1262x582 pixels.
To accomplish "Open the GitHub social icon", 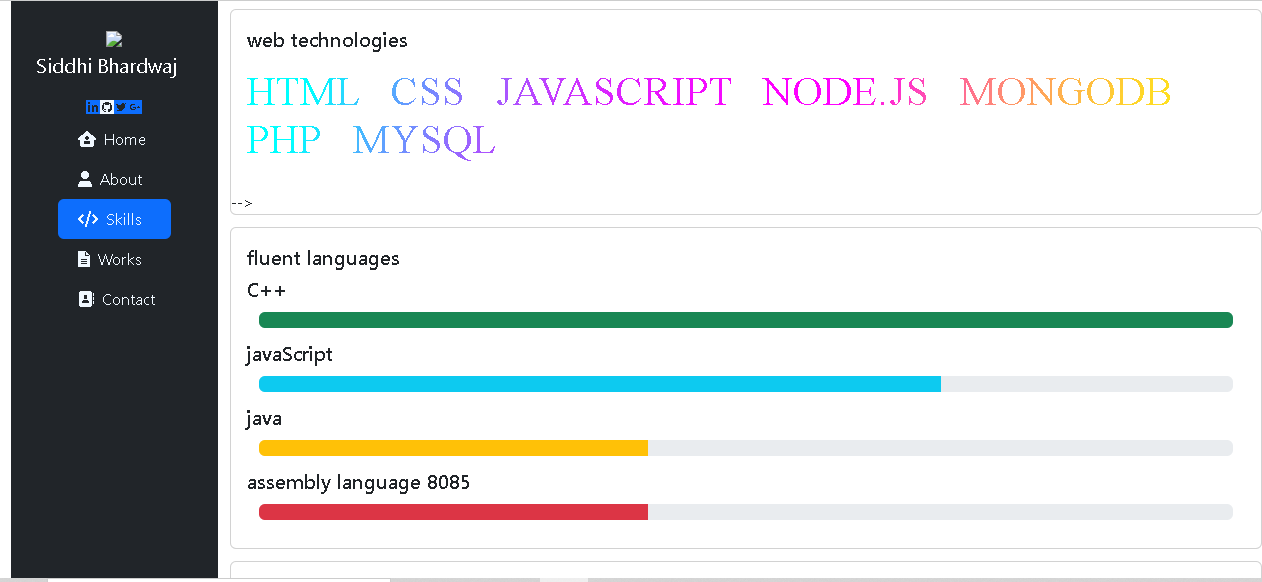I will 107,107.
